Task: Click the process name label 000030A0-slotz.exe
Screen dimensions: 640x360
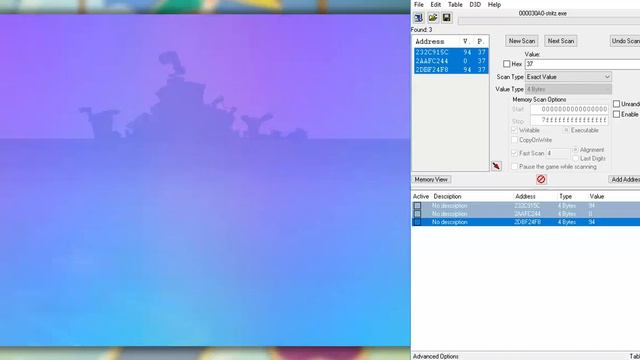Action: click(x=542, y=13)
